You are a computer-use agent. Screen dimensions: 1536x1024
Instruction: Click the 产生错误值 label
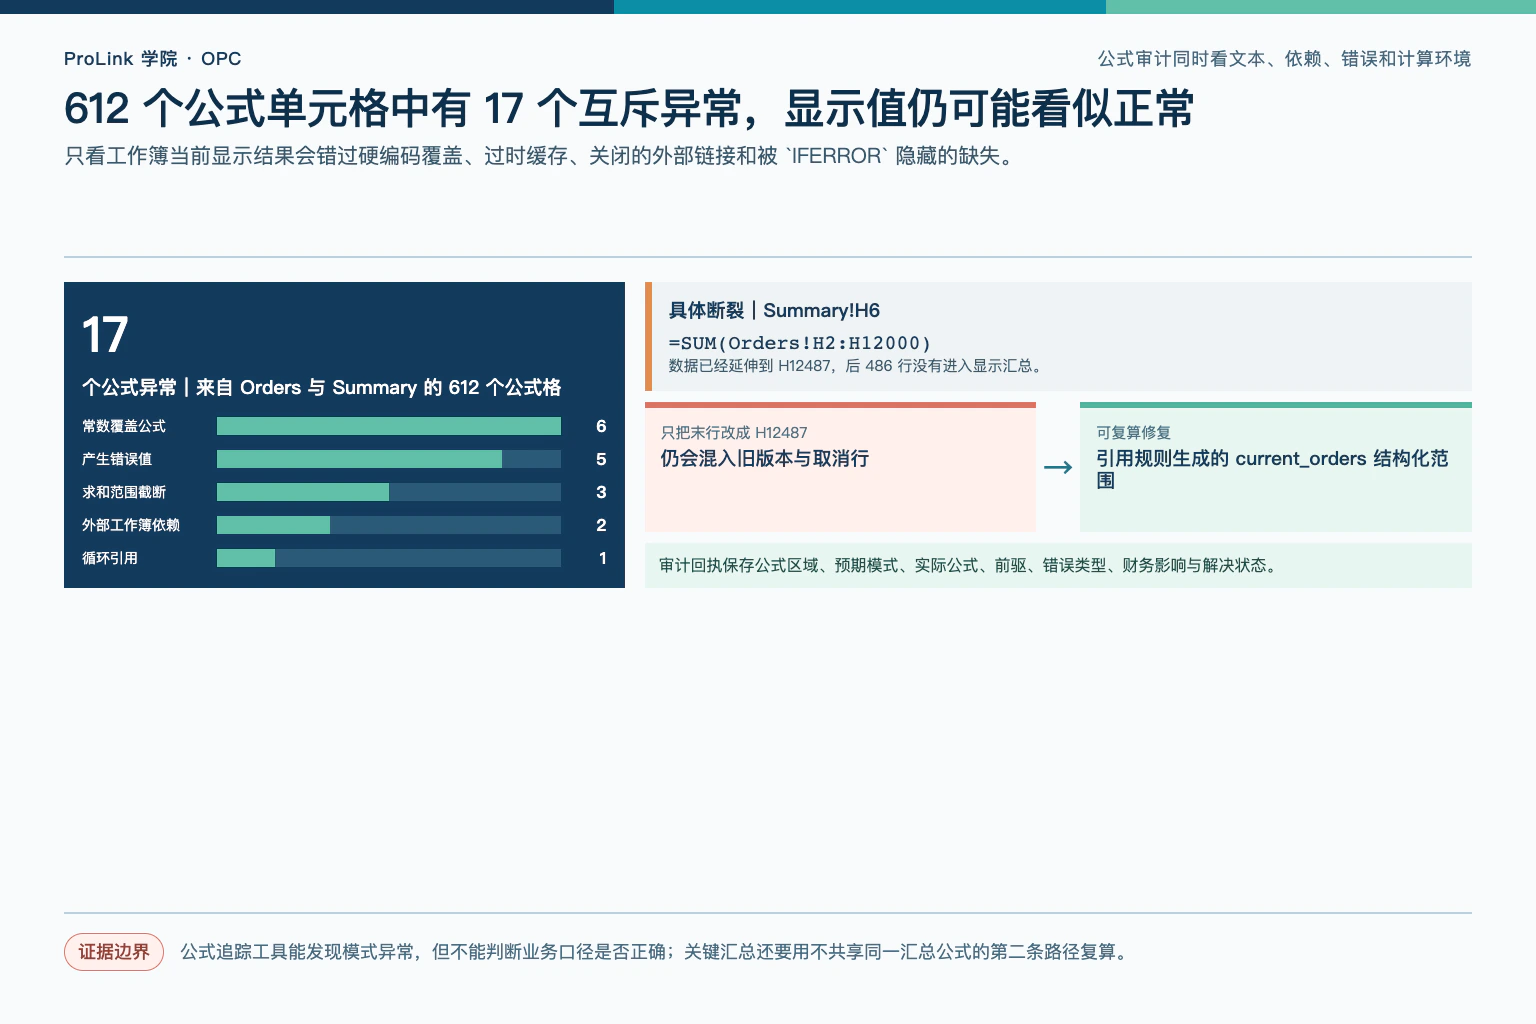(x=117, y=459)
